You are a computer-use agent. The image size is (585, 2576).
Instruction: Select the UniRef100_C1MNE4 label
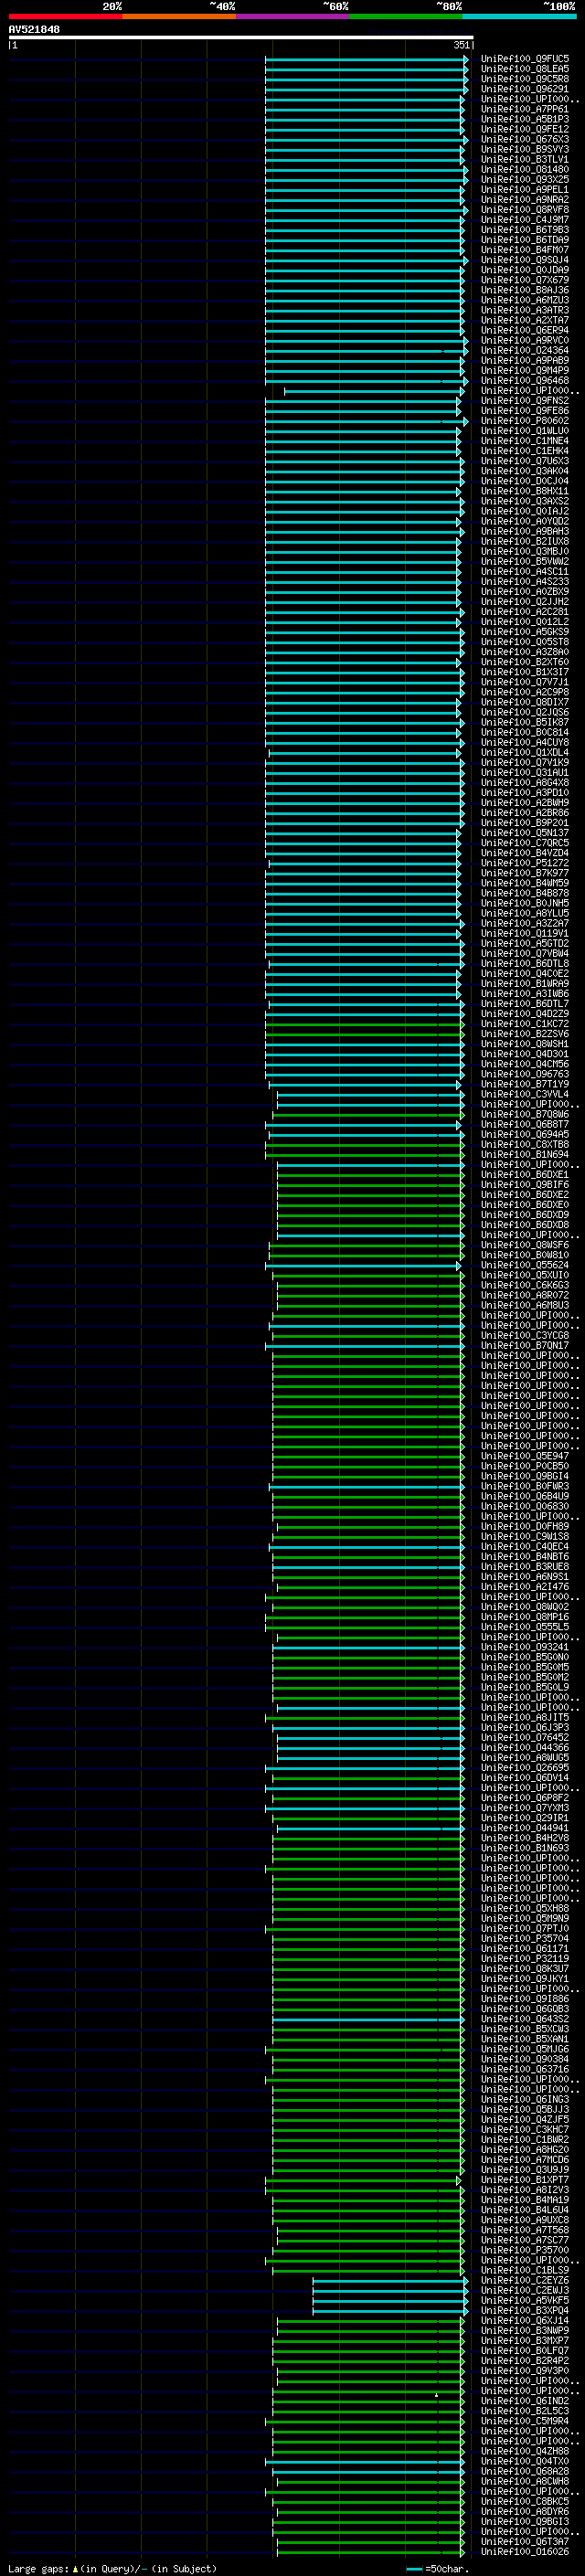click(525, 441)
